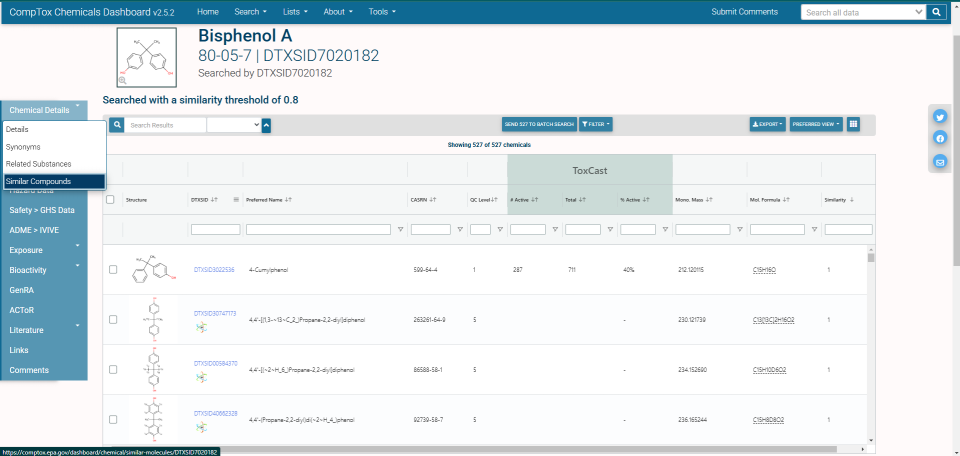This screenshot has width=960, height=456.
Task: Open the Lists menu dropdown
Action: point(295,12)
